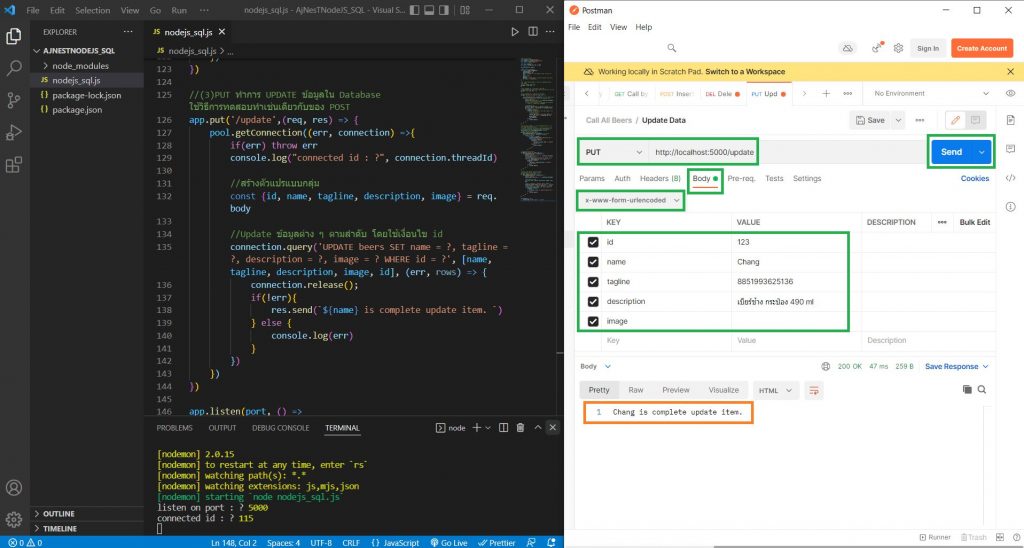This screenshot has width=1024, height=548.
Task: Open the code snippet icon in Postman
Action: point(1010,178)
